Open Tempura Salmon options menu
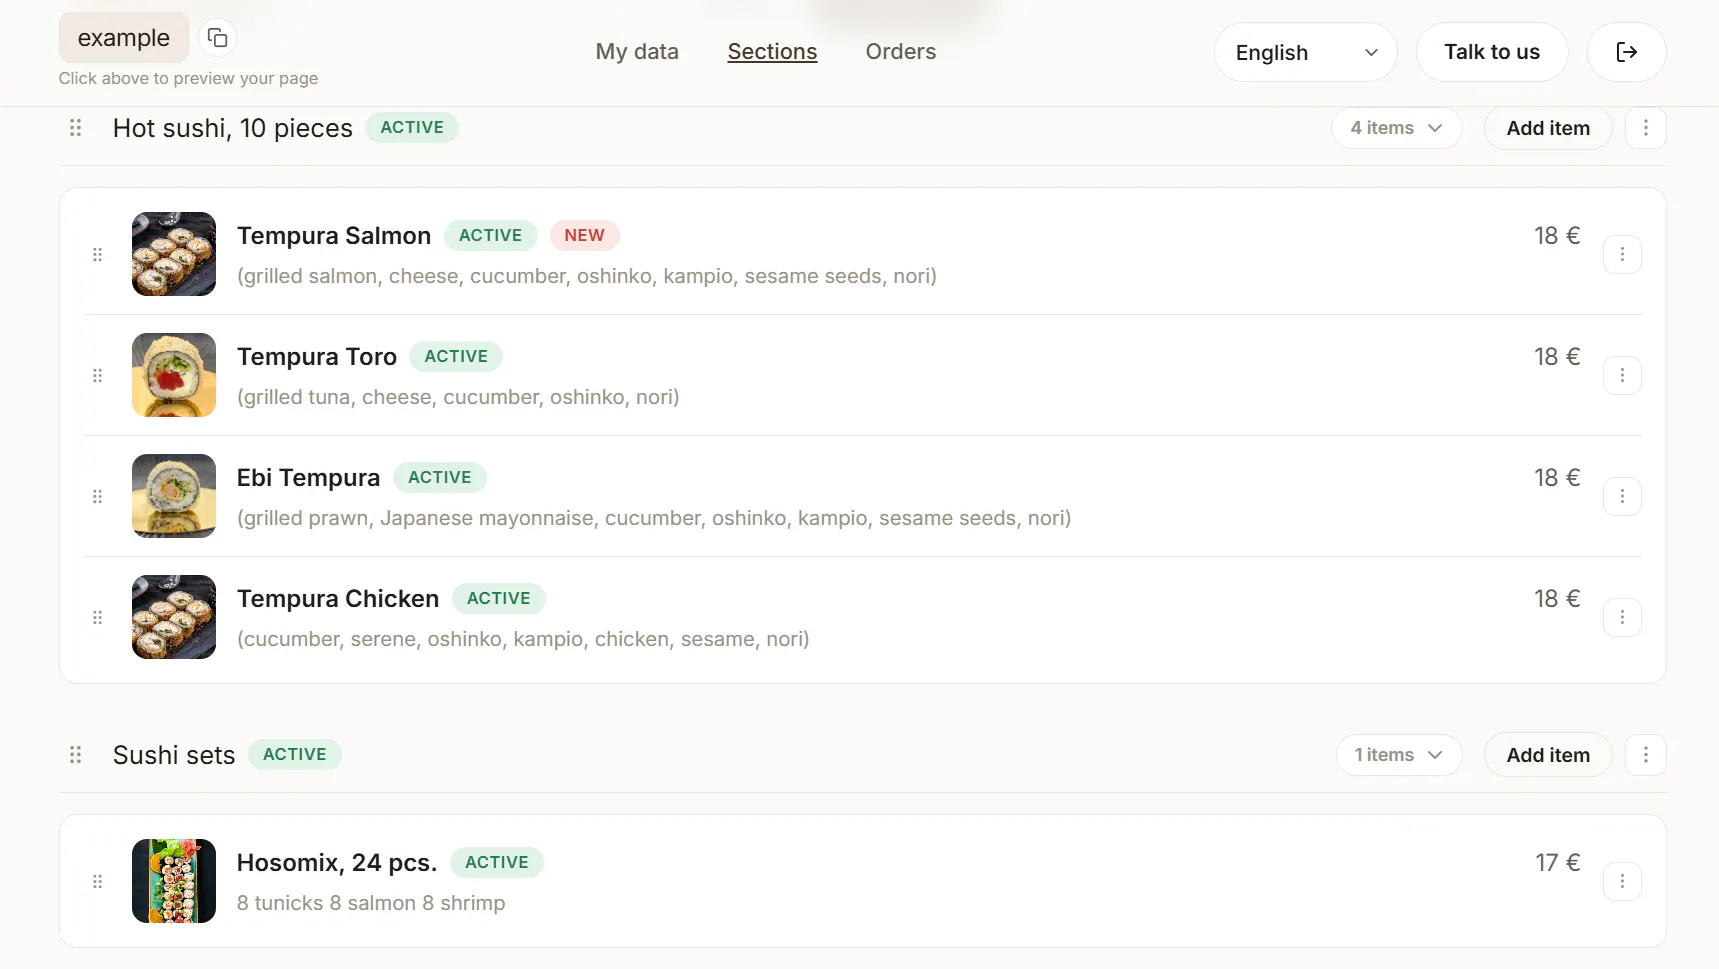 point(1622,255)
